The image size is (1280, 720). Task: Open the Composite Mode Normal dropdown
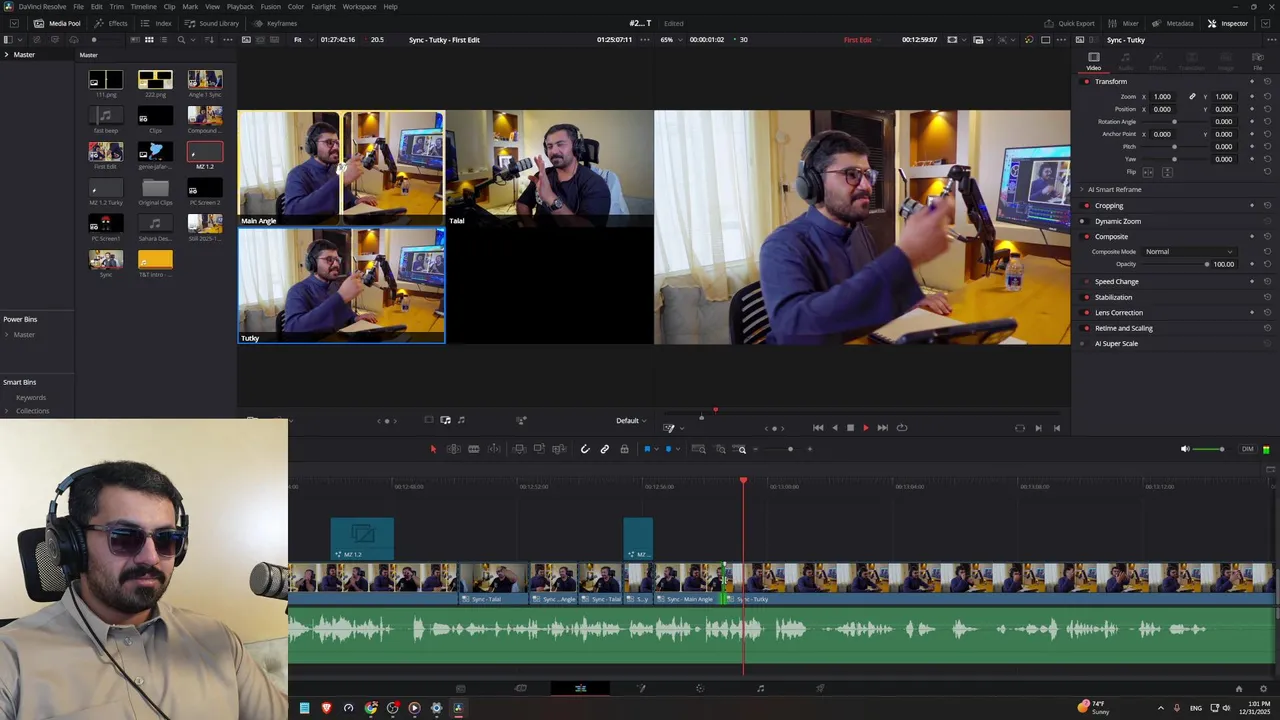(x=1190, y=252)
